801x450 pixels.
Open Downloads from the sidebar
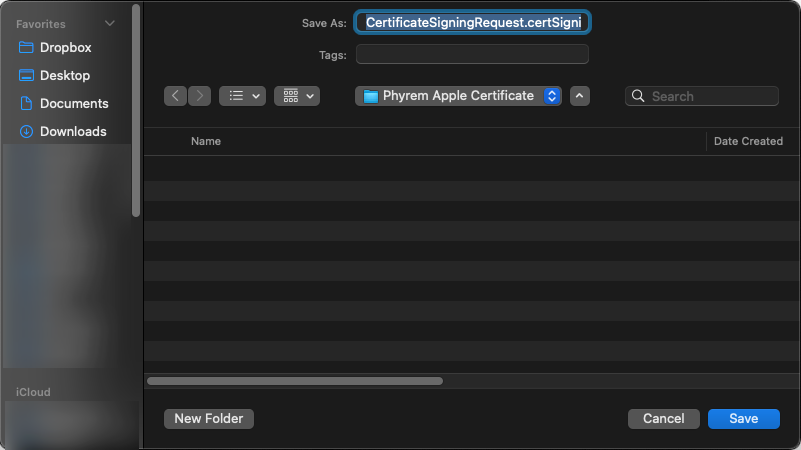pos(72,131)
